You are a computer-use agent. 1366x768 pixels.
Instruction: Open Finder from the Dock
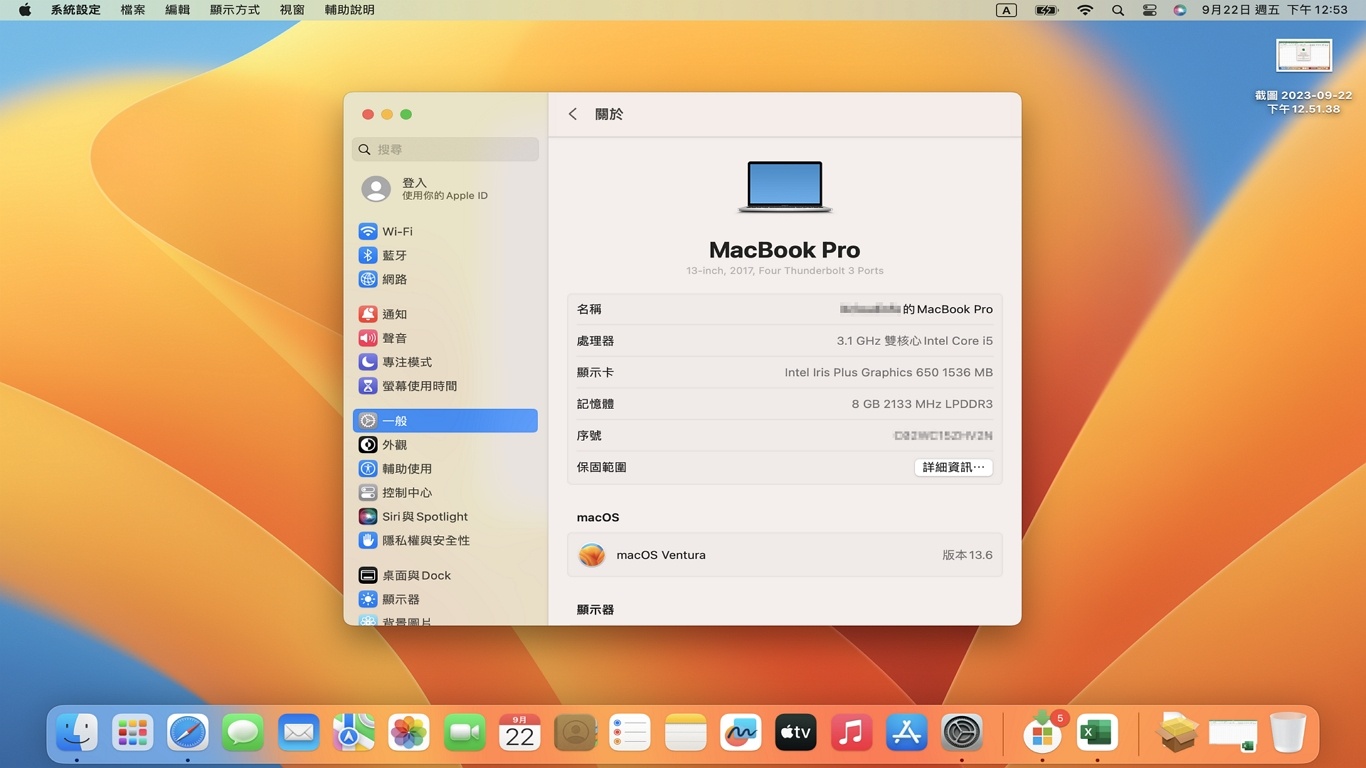pyautogui.click(x=77, y=733)
